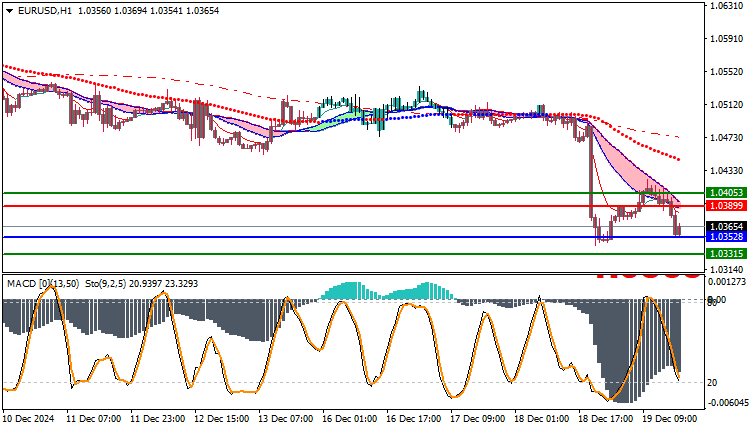The height and width of the screenshot is (430, 750).
Task: Click the 18 Dec 01:00 time label
Action: (x=541, y=419)
